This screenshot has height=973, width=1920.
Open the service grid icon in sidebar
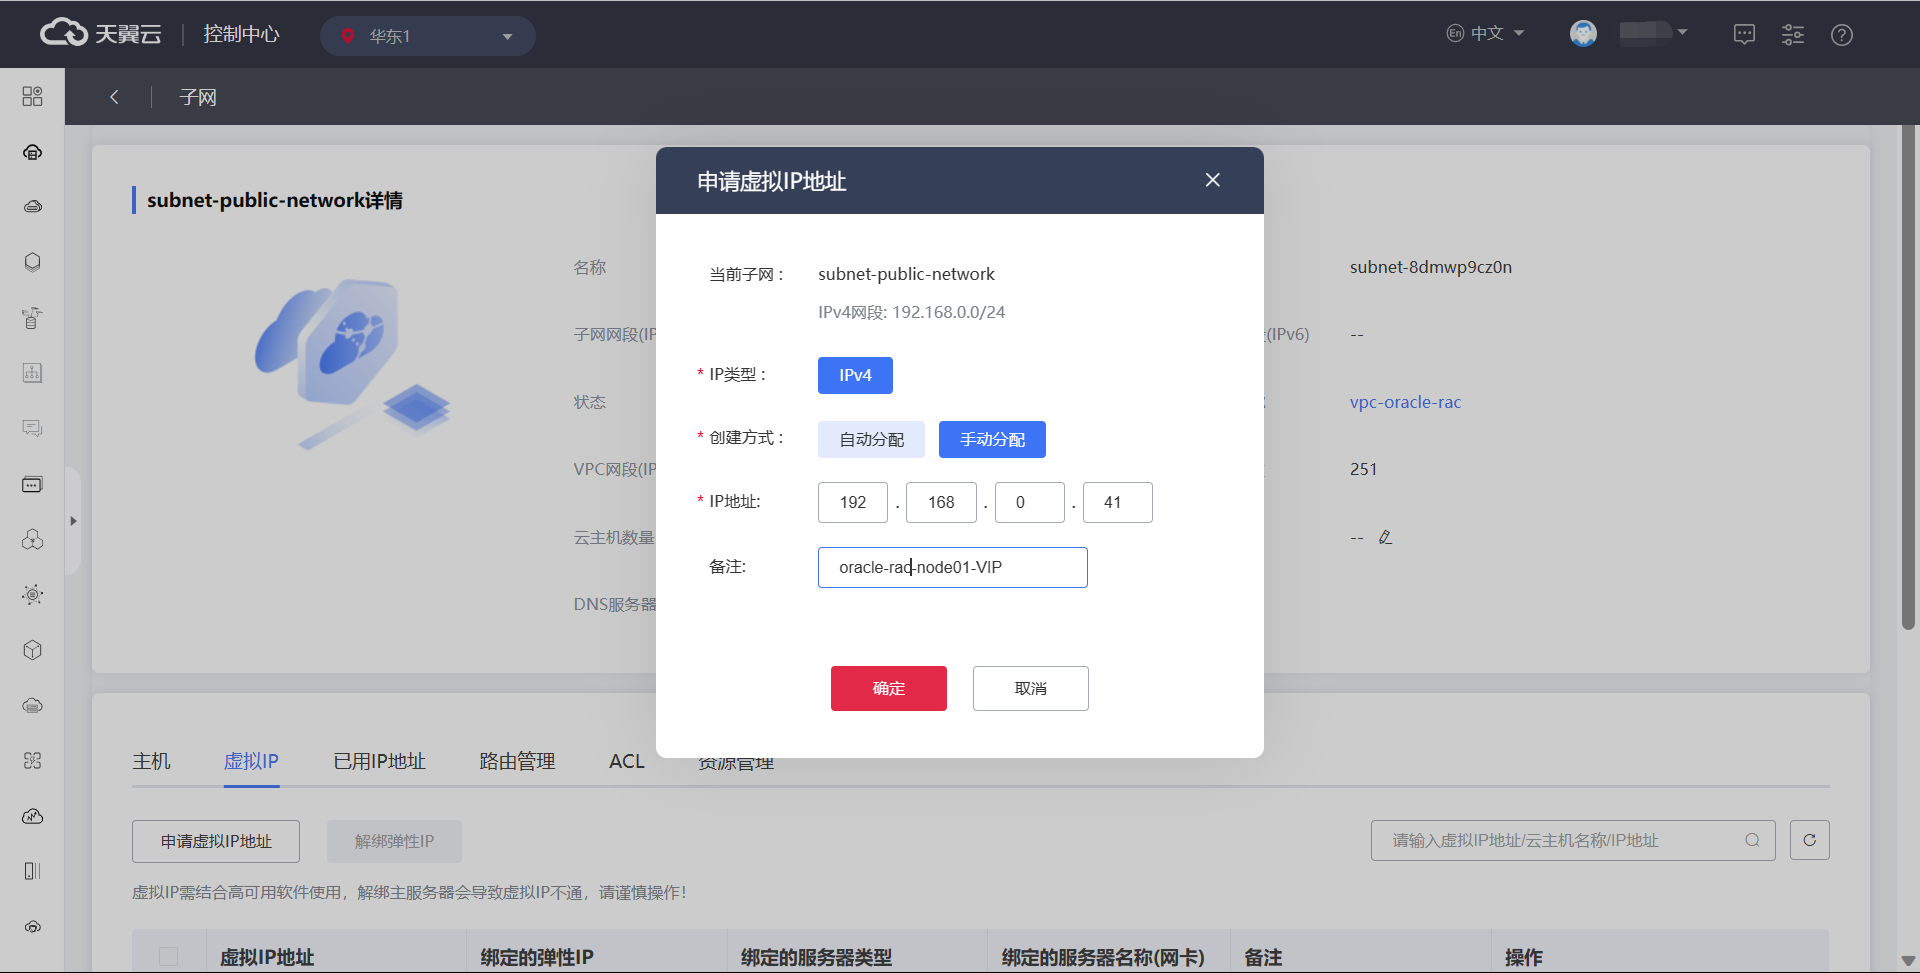point(32,96)
